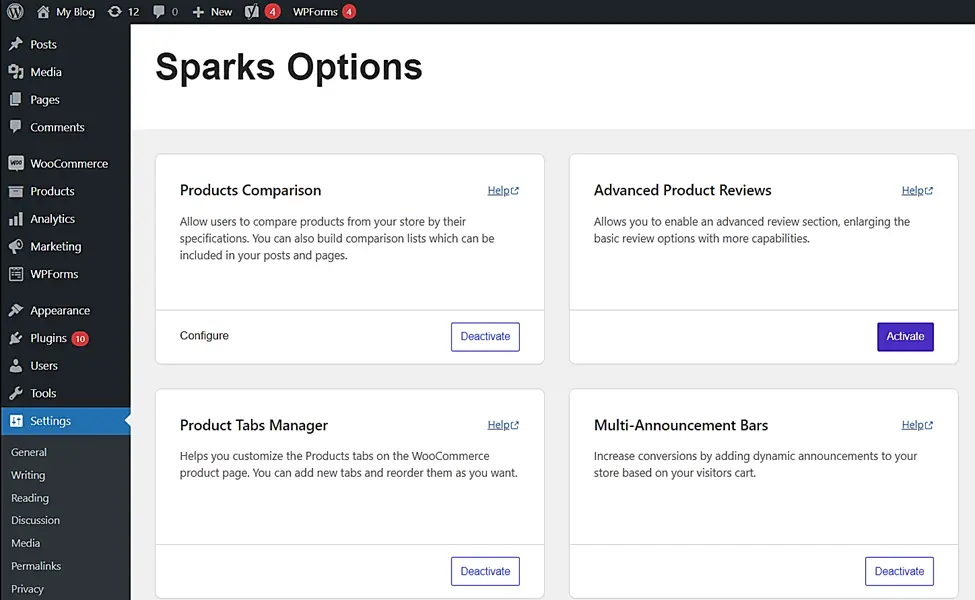The width and height of the screenshot is (975, 600).
Task: Open the Yoast SEO icon in admin bar
Action: pyautogui.click(x=251, y=11)
